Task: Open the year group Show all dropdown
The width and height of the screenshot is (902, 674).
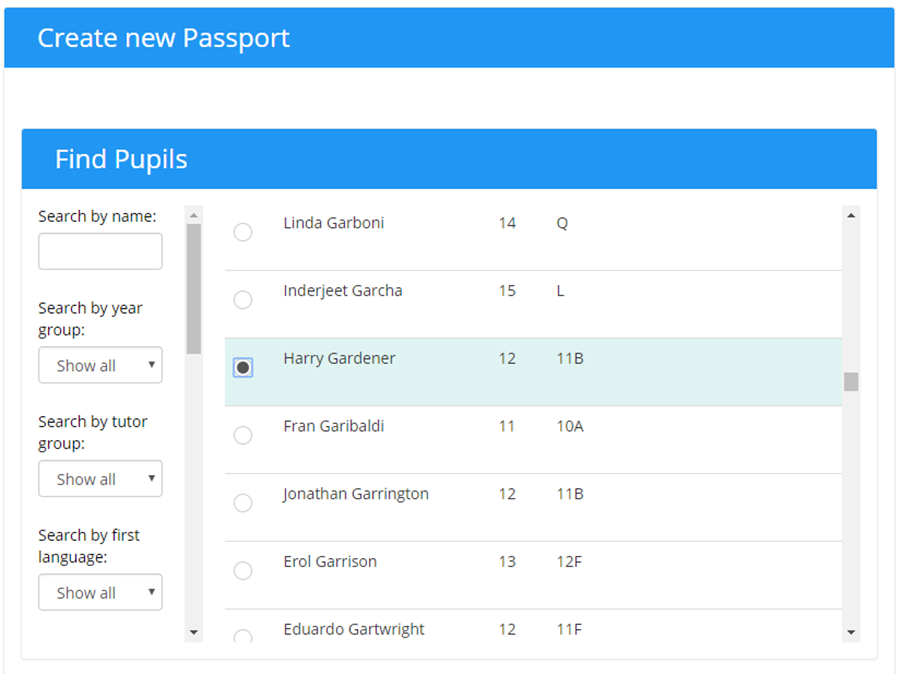Action: [100, 365]
